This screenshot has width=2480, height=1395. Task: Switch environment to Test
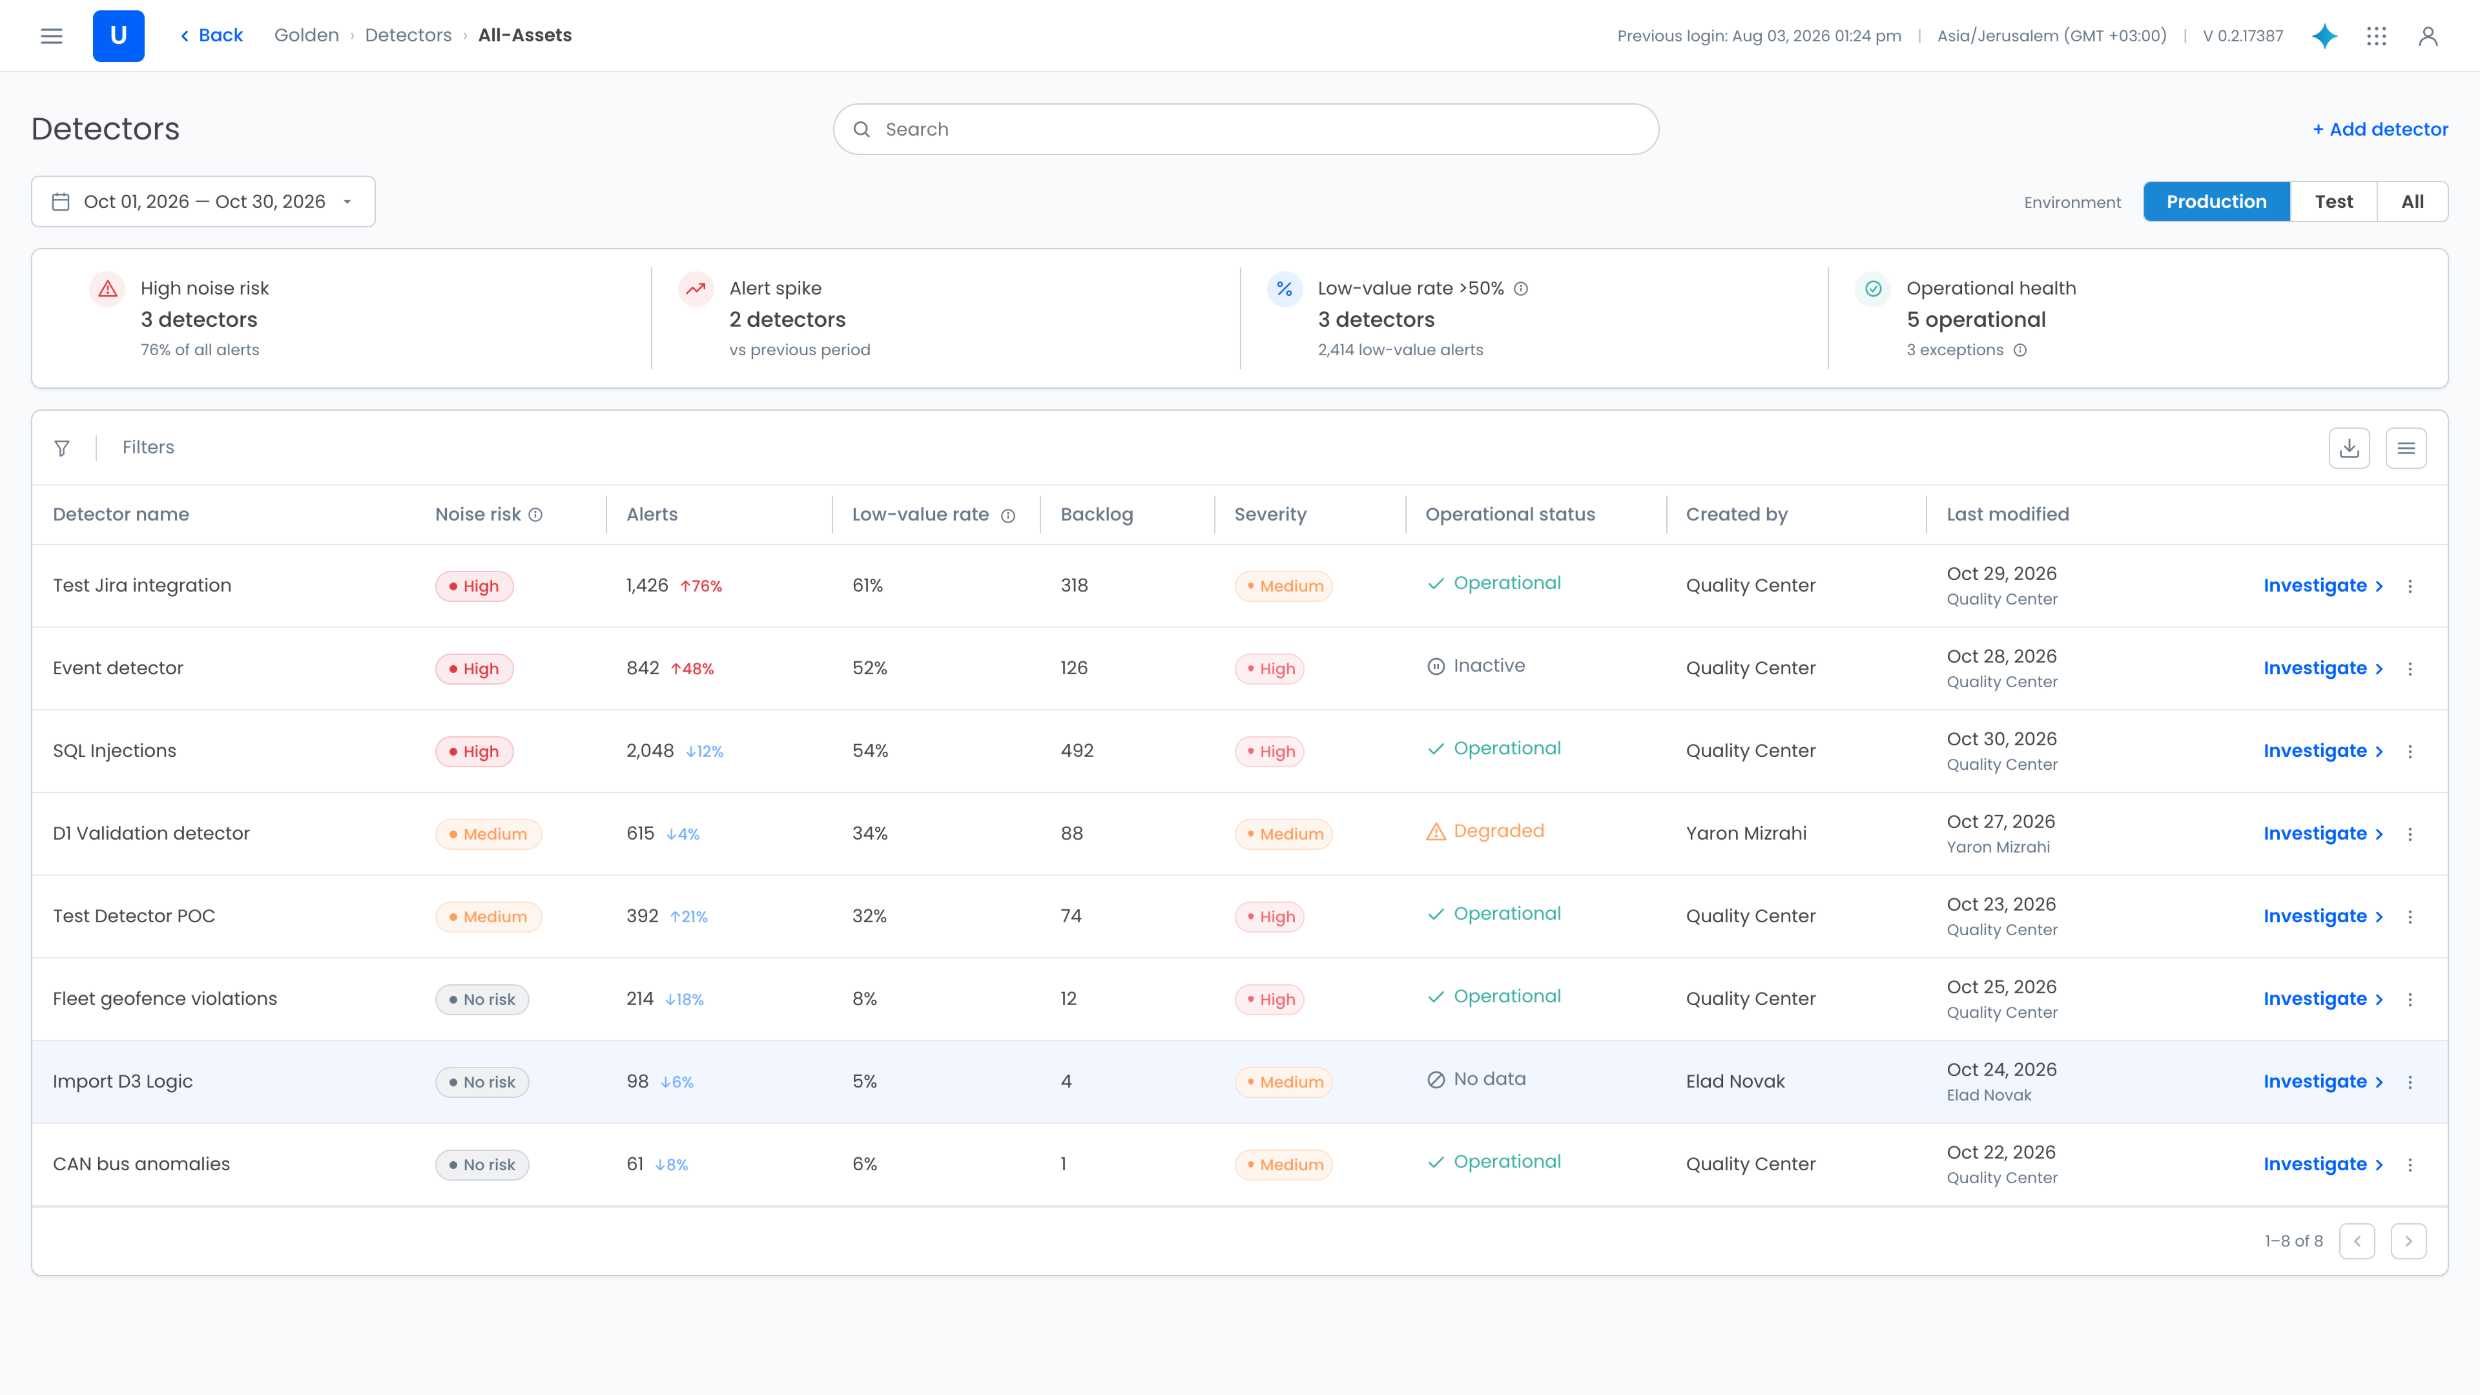2334,202
